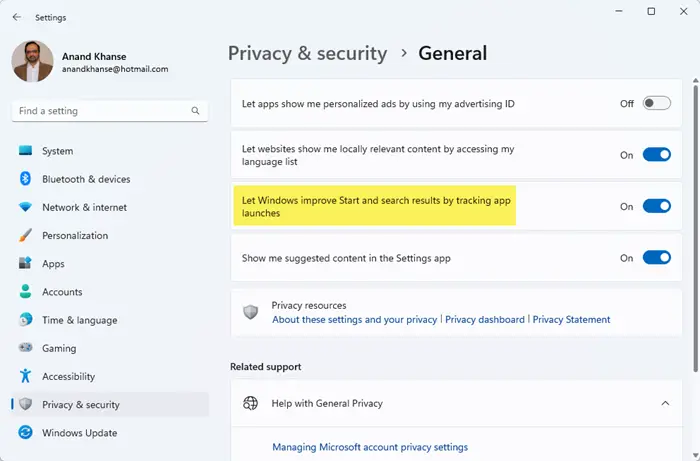Click the Anand Khanse profile picture
The width and height of the screenshot is (700, 461).
pyautogui.click(x=33, y=62)
